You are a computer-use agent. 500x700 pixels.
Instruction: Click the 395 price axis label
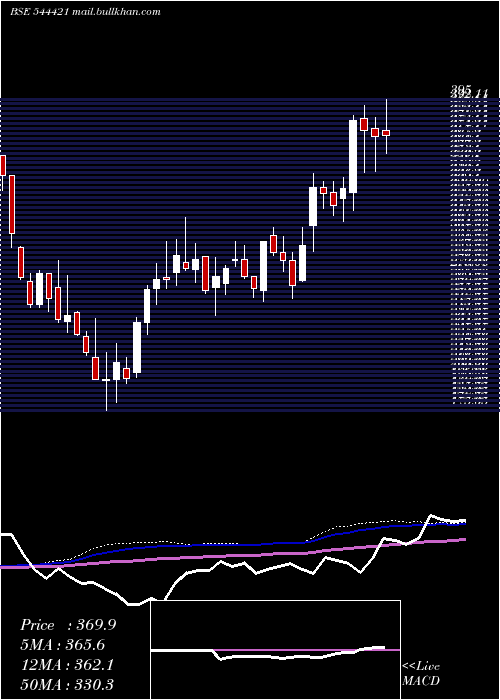click(x=461, y=92)
